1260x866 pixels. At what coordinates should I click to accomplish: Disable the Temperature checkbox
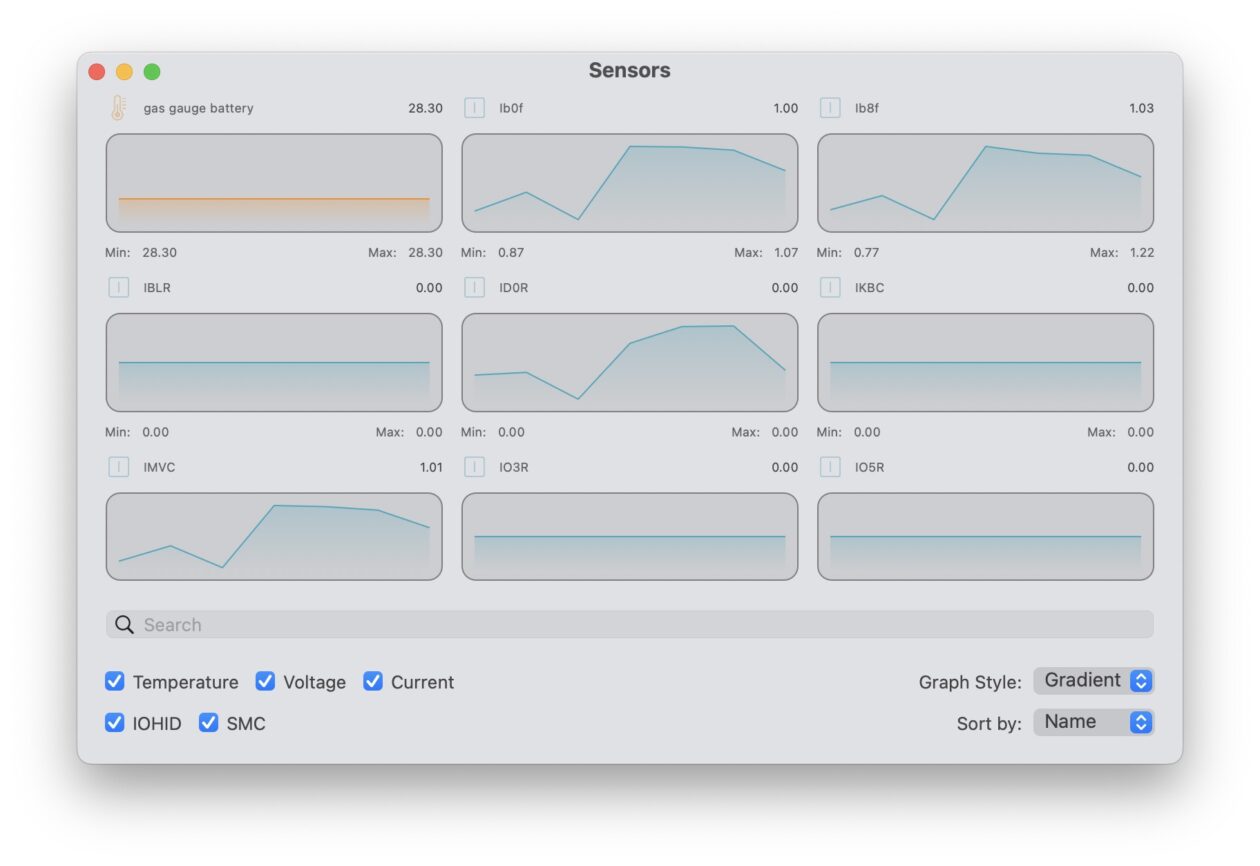pyautogui.click(x=114, y=682)
